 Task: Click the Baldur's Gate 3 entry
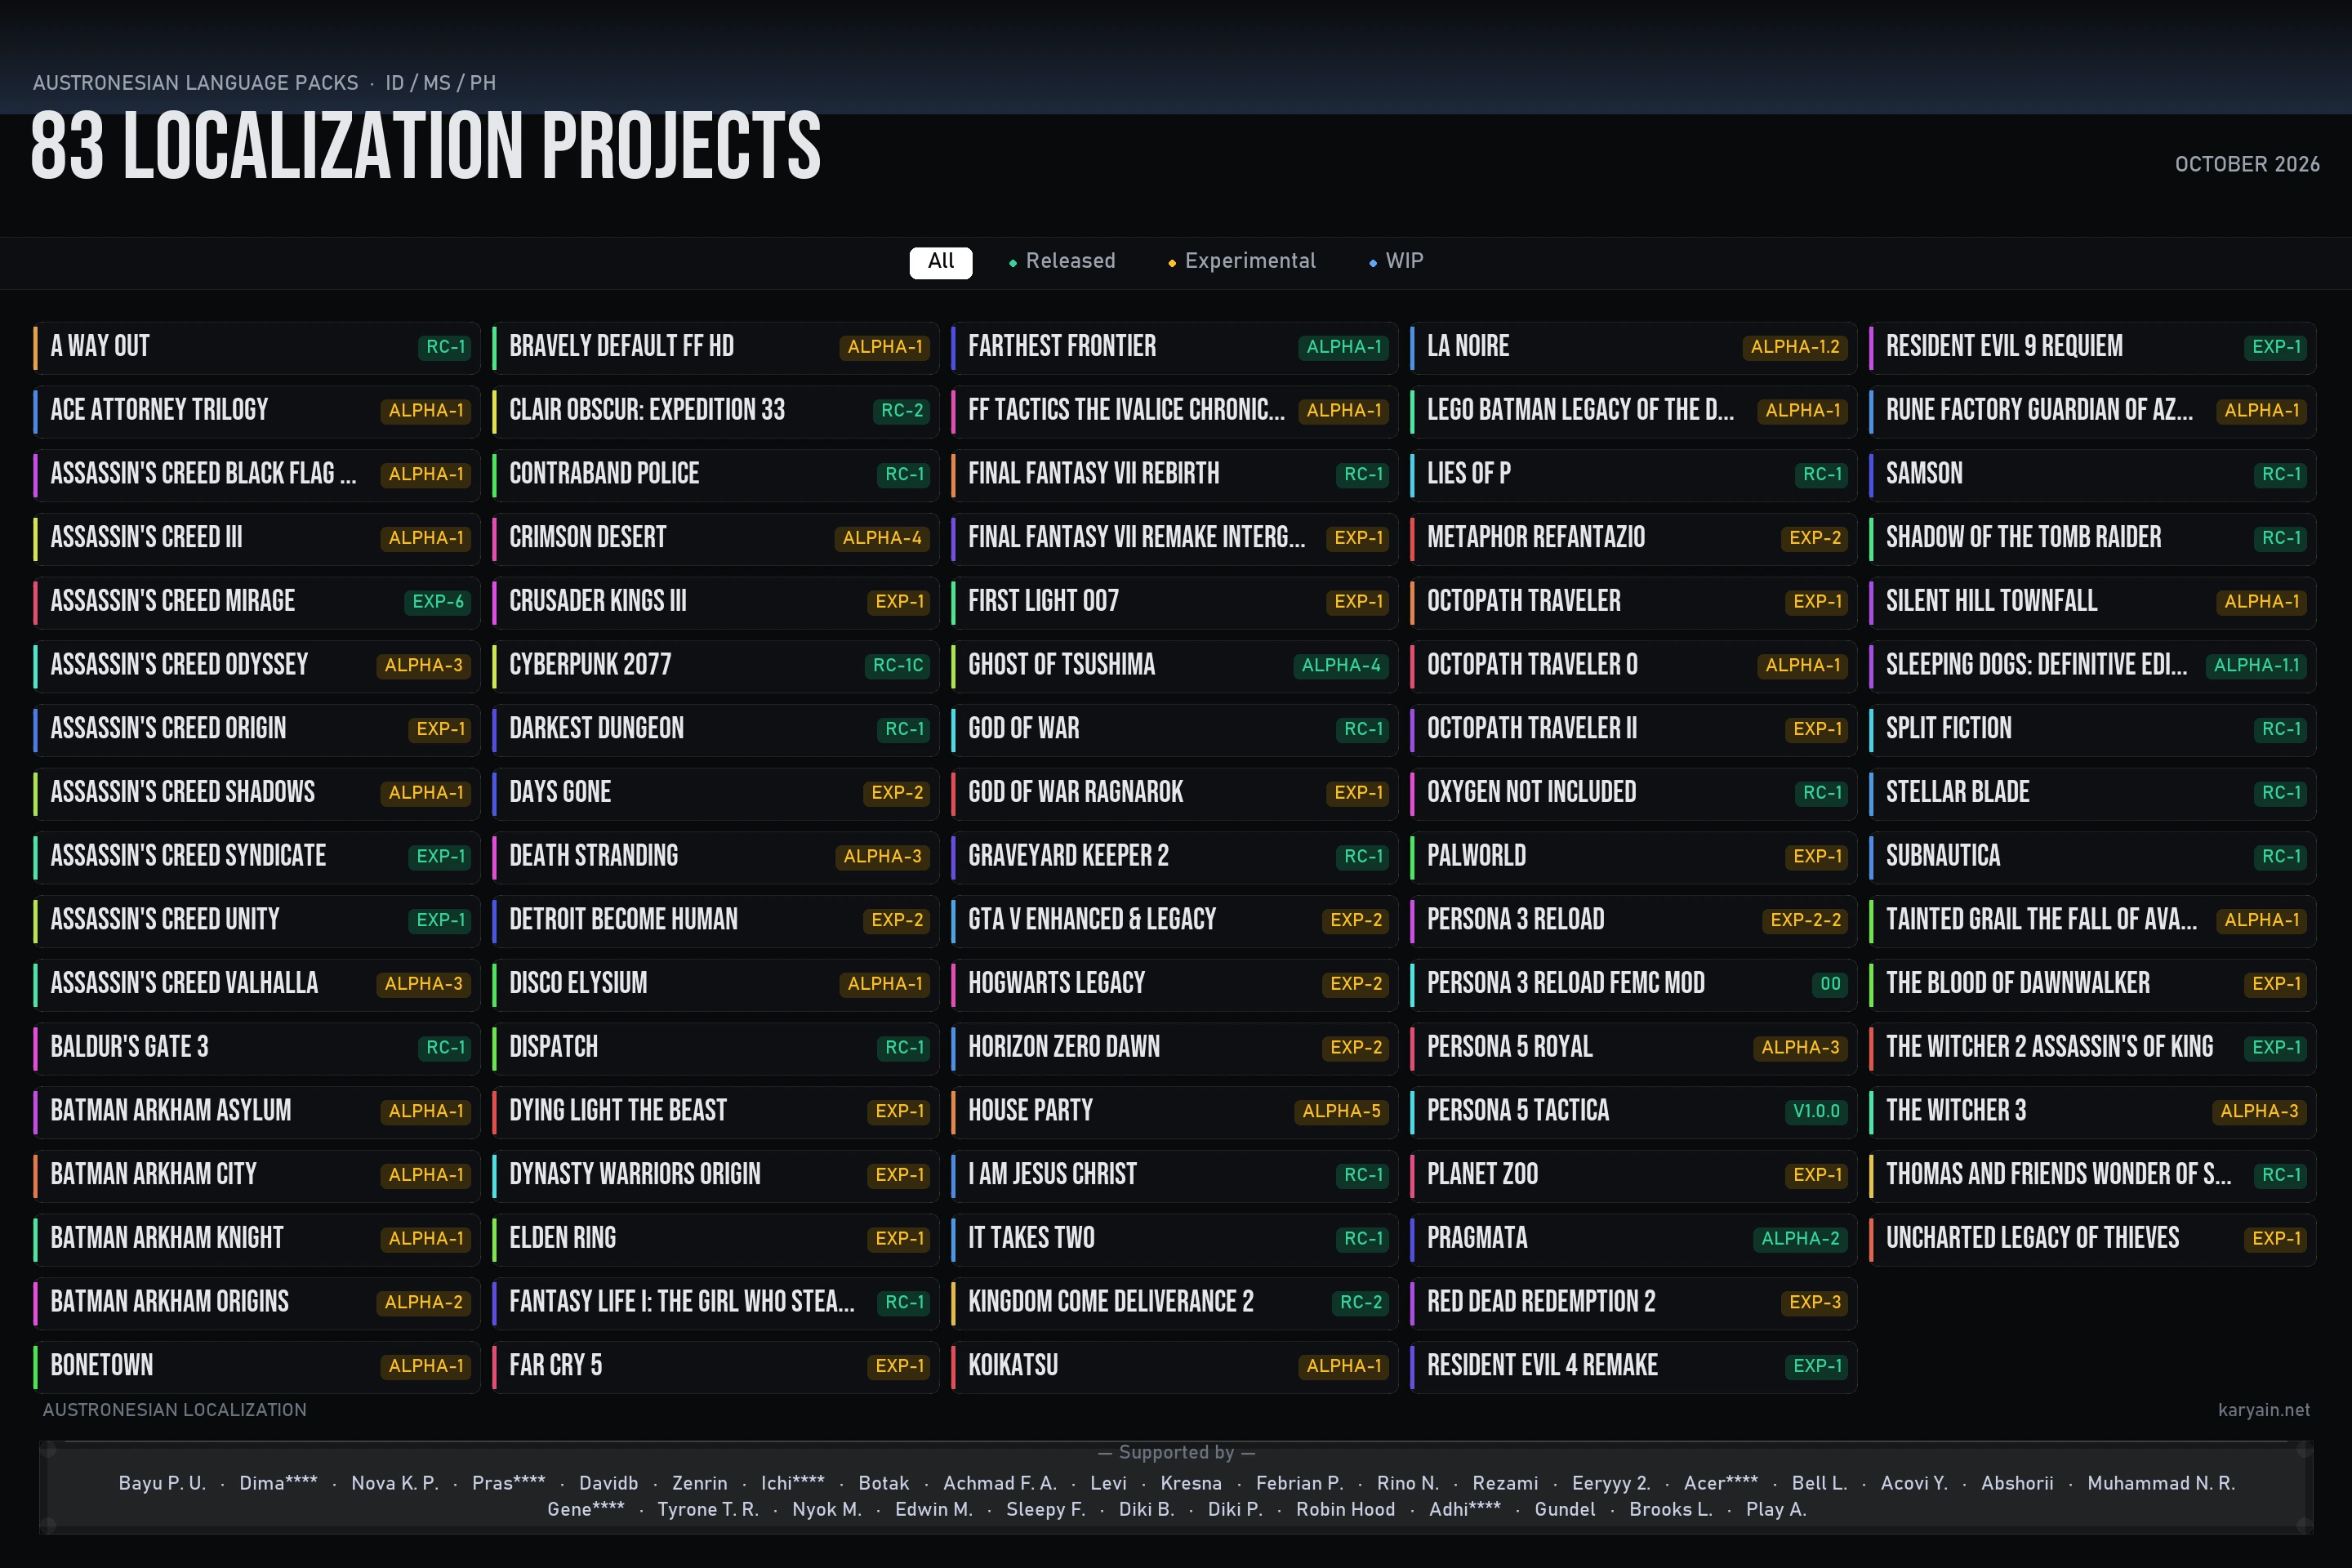(x=257, y=1048)
